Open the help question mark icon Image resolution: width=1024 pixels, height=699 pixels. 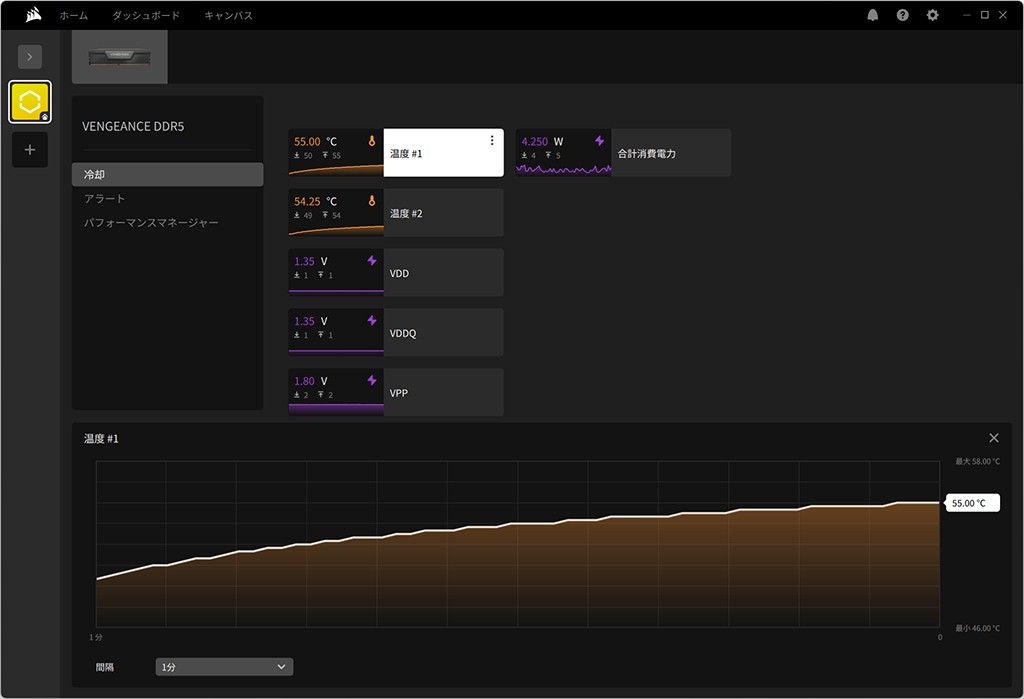(903, 15)
